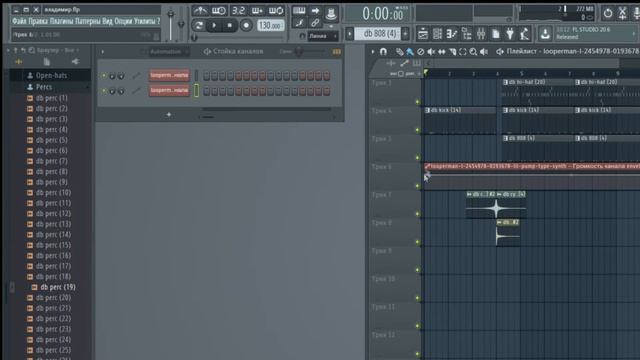This screenshot has width=640, height=360.
Task: Mute playlist Track 3 green light
Action: (x=417, y=102)
